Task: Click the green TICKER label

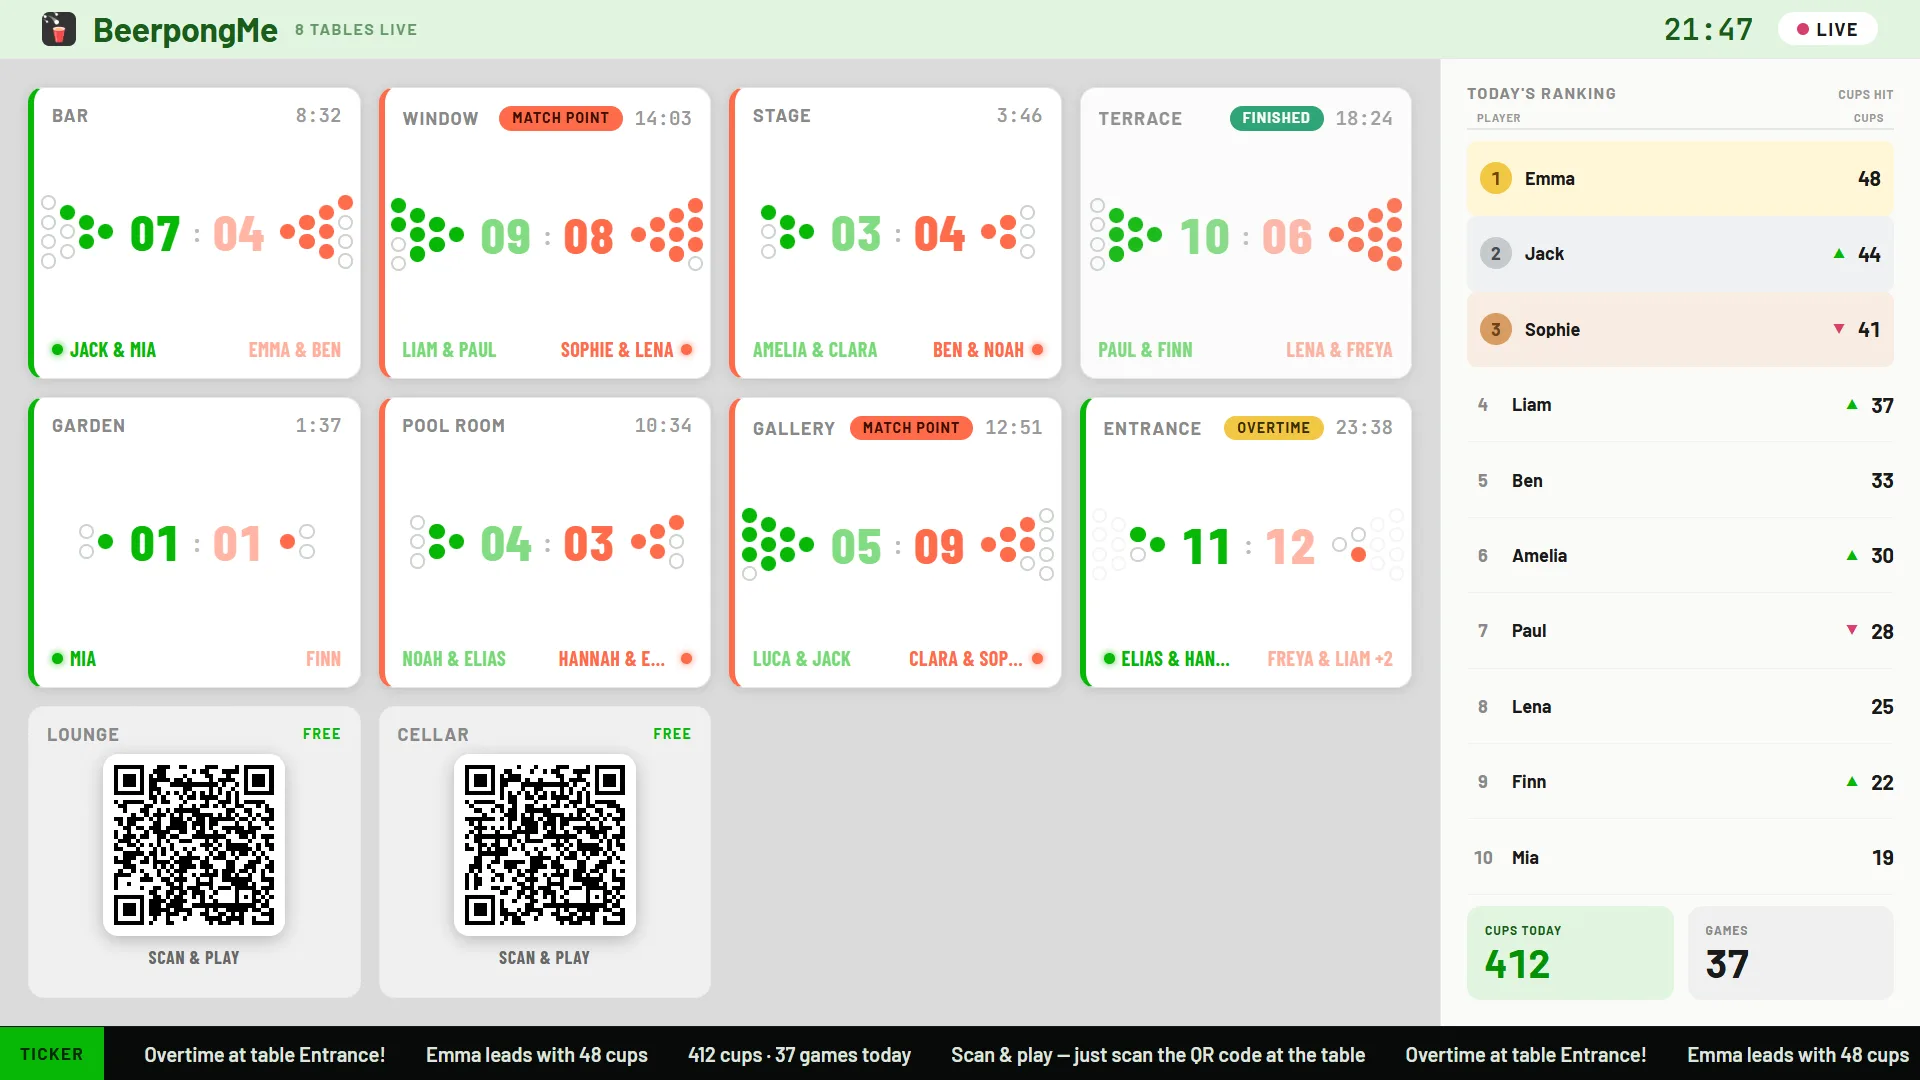Action: [52, 1054]
